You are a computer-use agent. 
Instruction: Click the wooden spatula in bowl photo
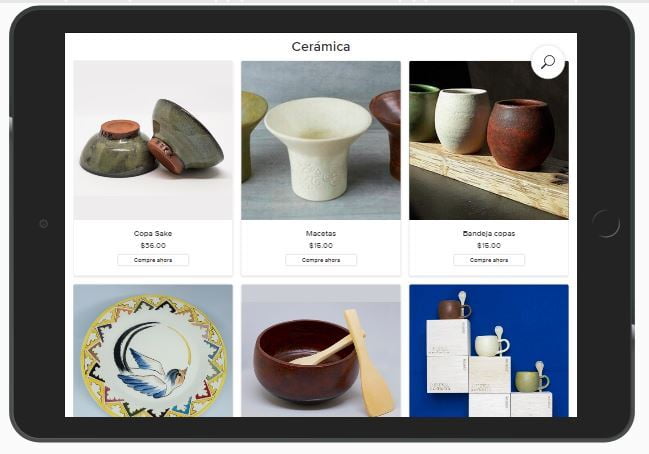pyautogui.click(x=368, y=362)
